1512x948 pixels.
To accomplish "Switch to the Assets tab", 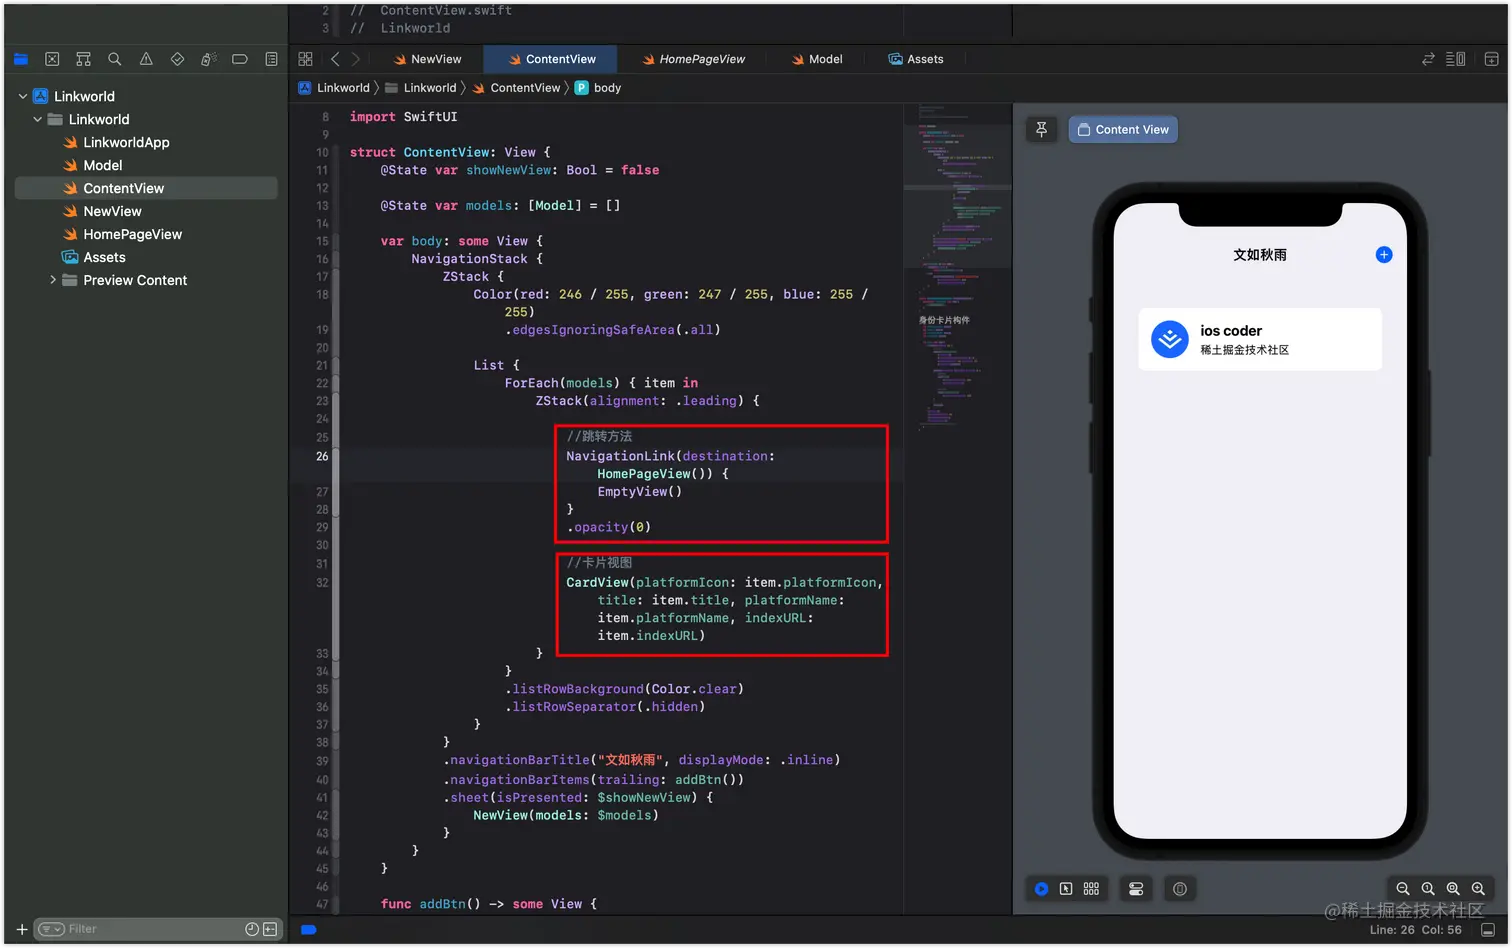I will (916, 59).
